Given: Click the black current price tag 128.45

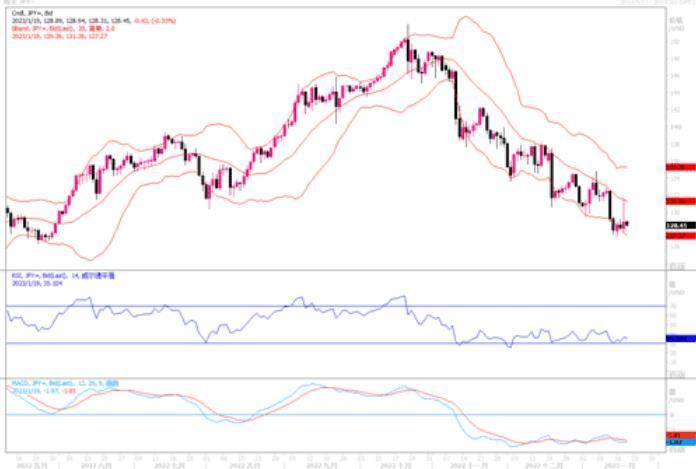Looking at the screenshot, I should click(x=678, y=227).
